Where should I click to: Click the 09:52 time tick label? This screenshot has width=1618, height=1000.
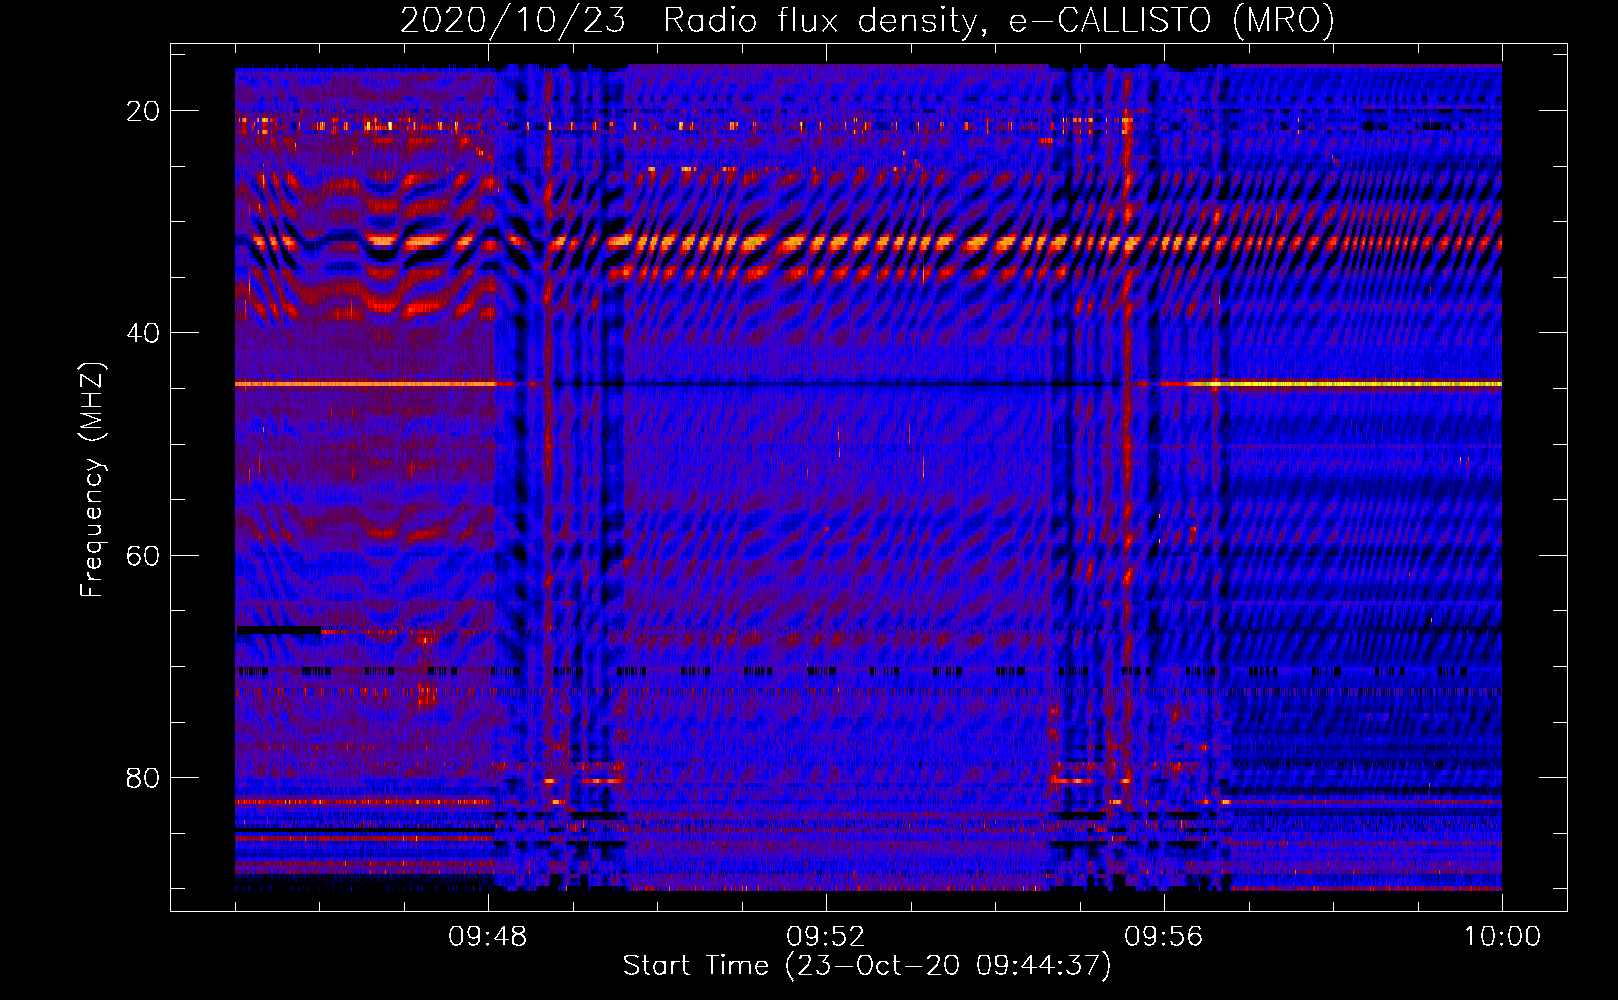[825, 937]
